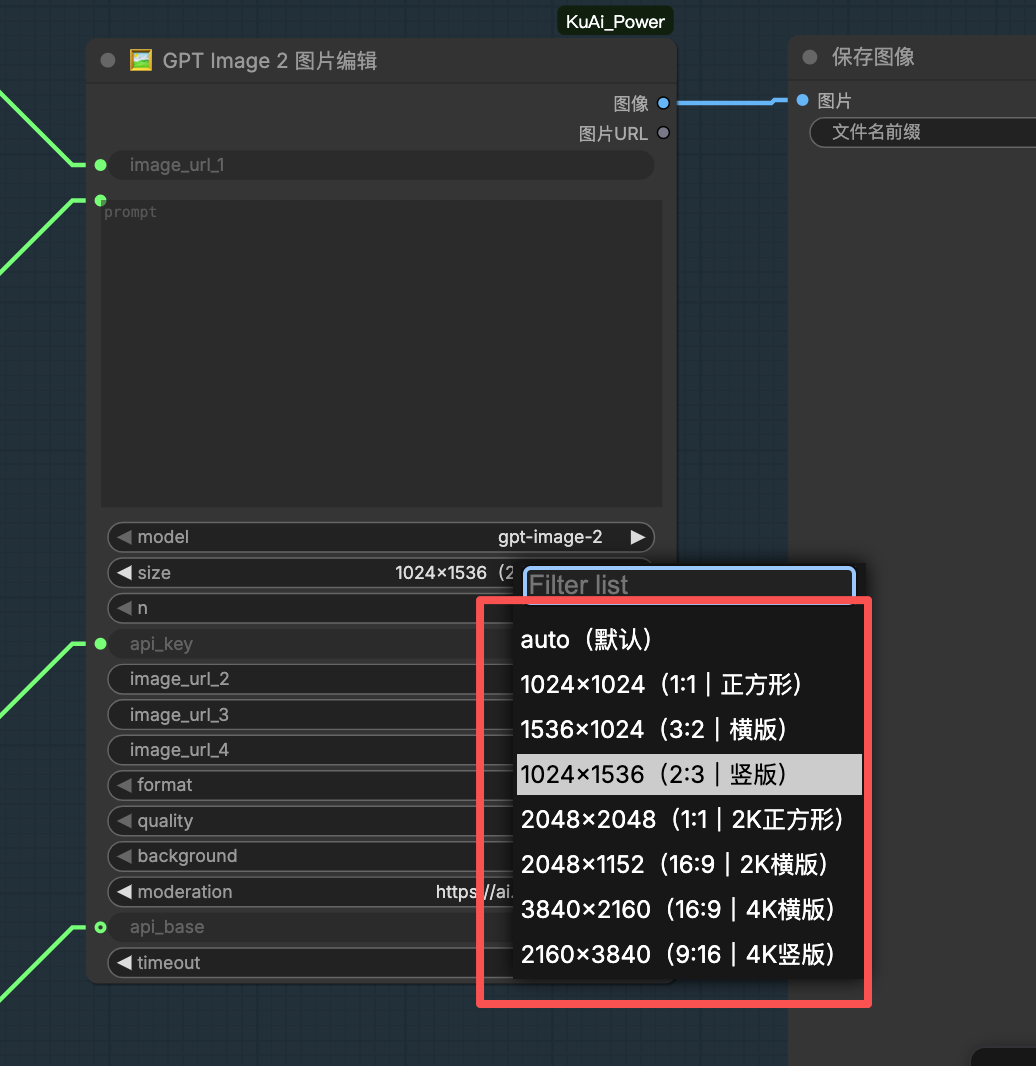The image size is (1036, 1066).
Task: Click the api_base input port
Action: click(101, 927)
